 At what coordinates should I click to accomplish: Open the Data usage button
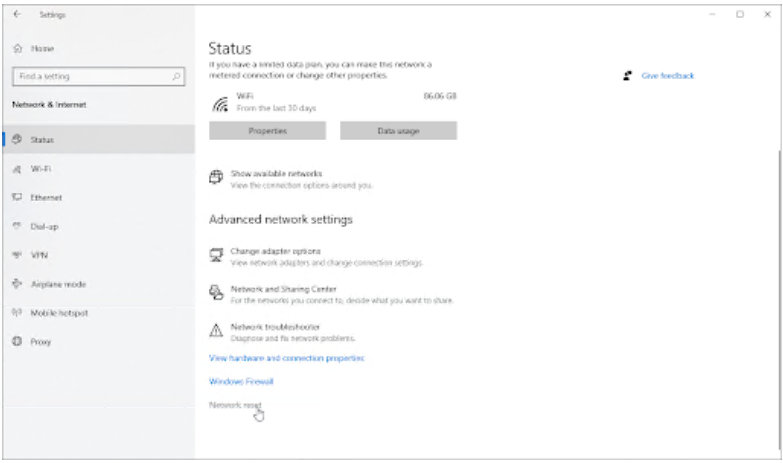coord(398,131)
